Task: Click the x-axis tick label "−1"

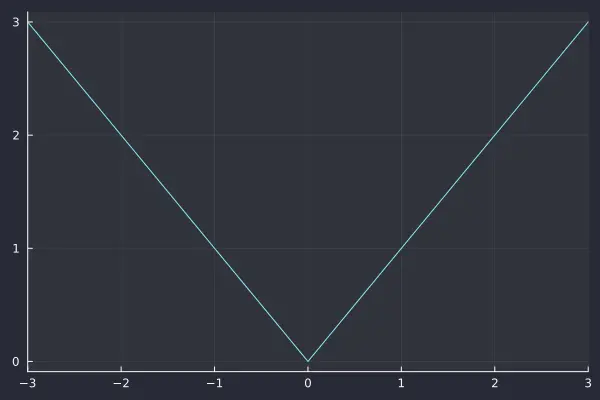Action: pos(214,383)
